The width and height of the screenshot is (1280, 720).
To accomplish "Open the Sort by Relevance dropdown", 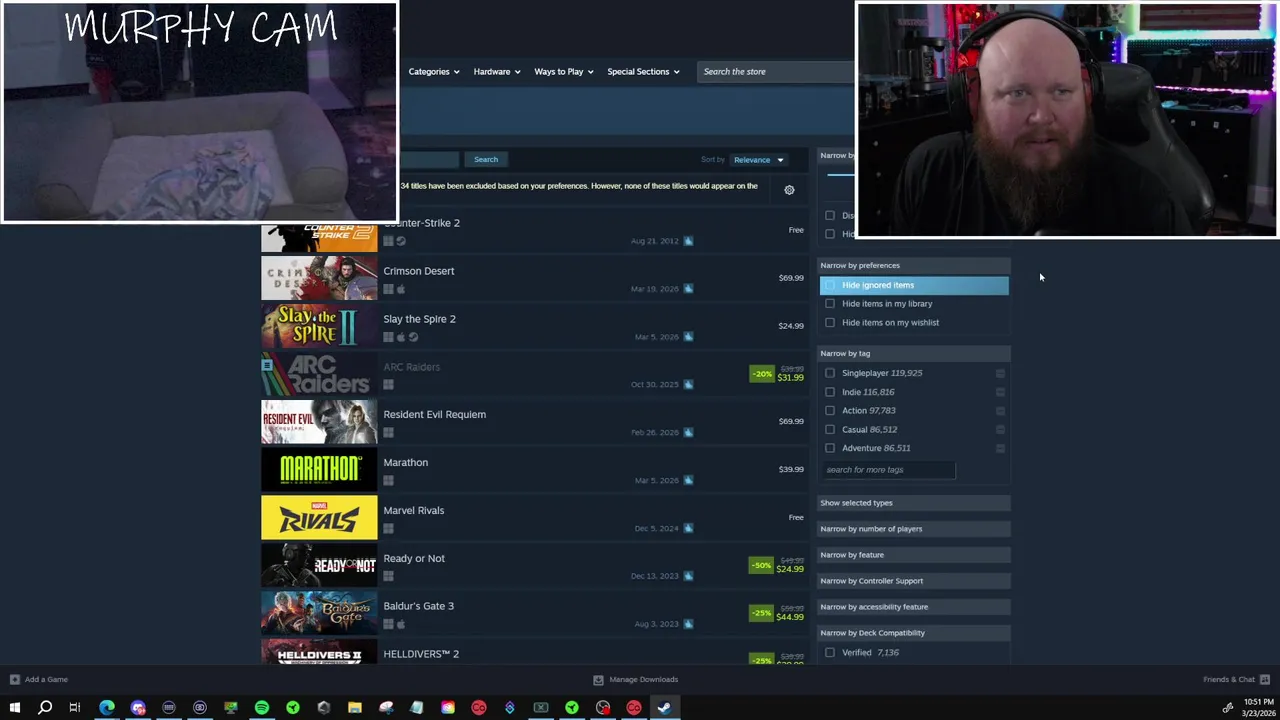I will click(x=759, y=159).
